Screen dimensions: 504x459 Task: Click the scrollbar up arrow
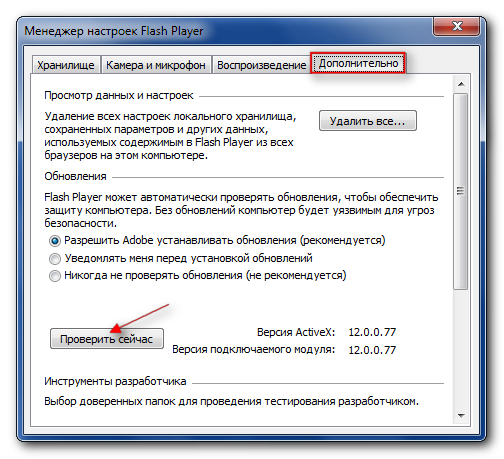[461, 84]
